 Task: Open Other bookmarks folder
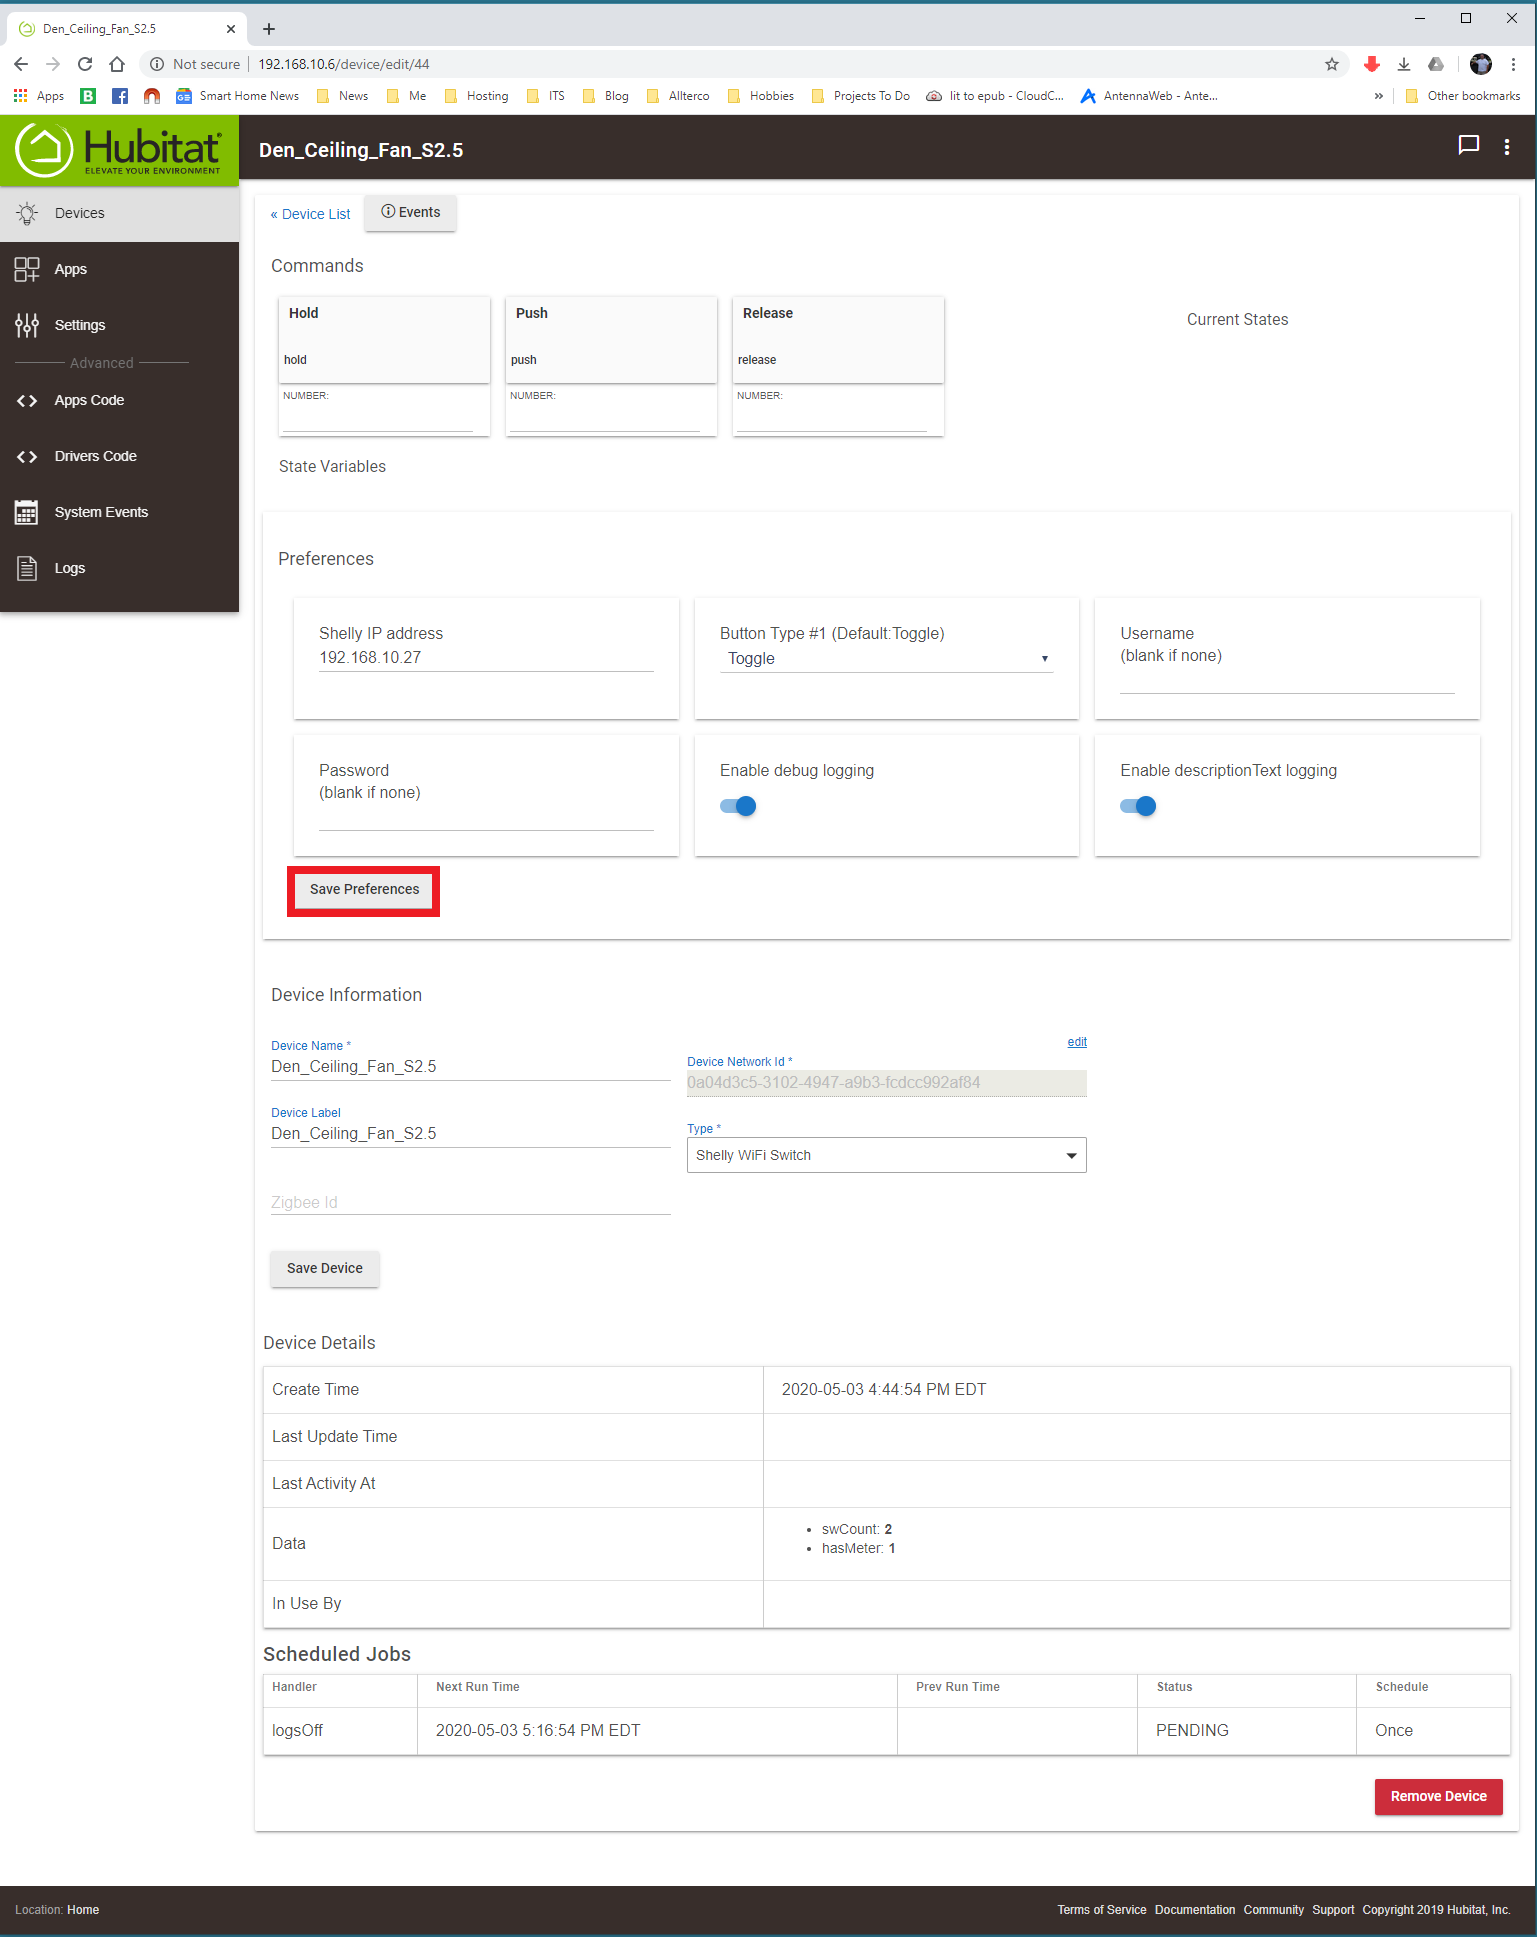(x=1462, y=96)
